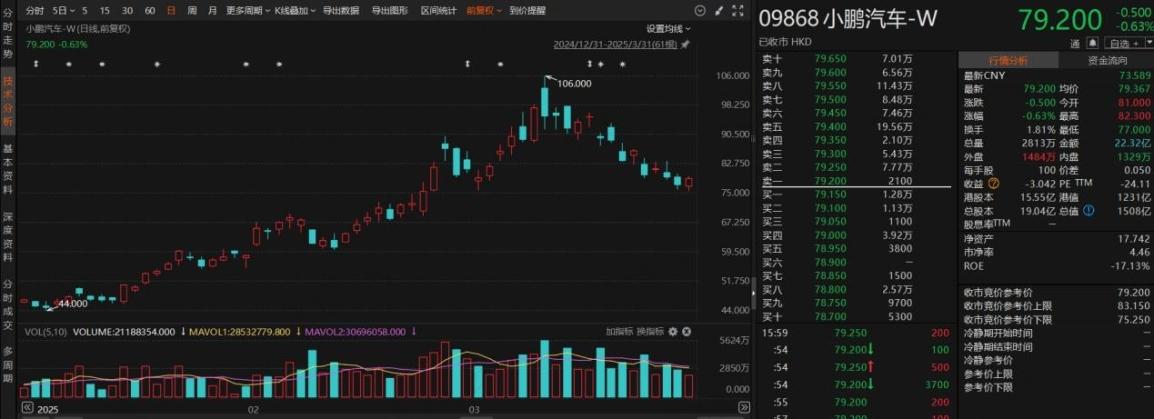Open 前复权 adjustment dropdown
Viewport: 1154px width, 419px height.
484,11
